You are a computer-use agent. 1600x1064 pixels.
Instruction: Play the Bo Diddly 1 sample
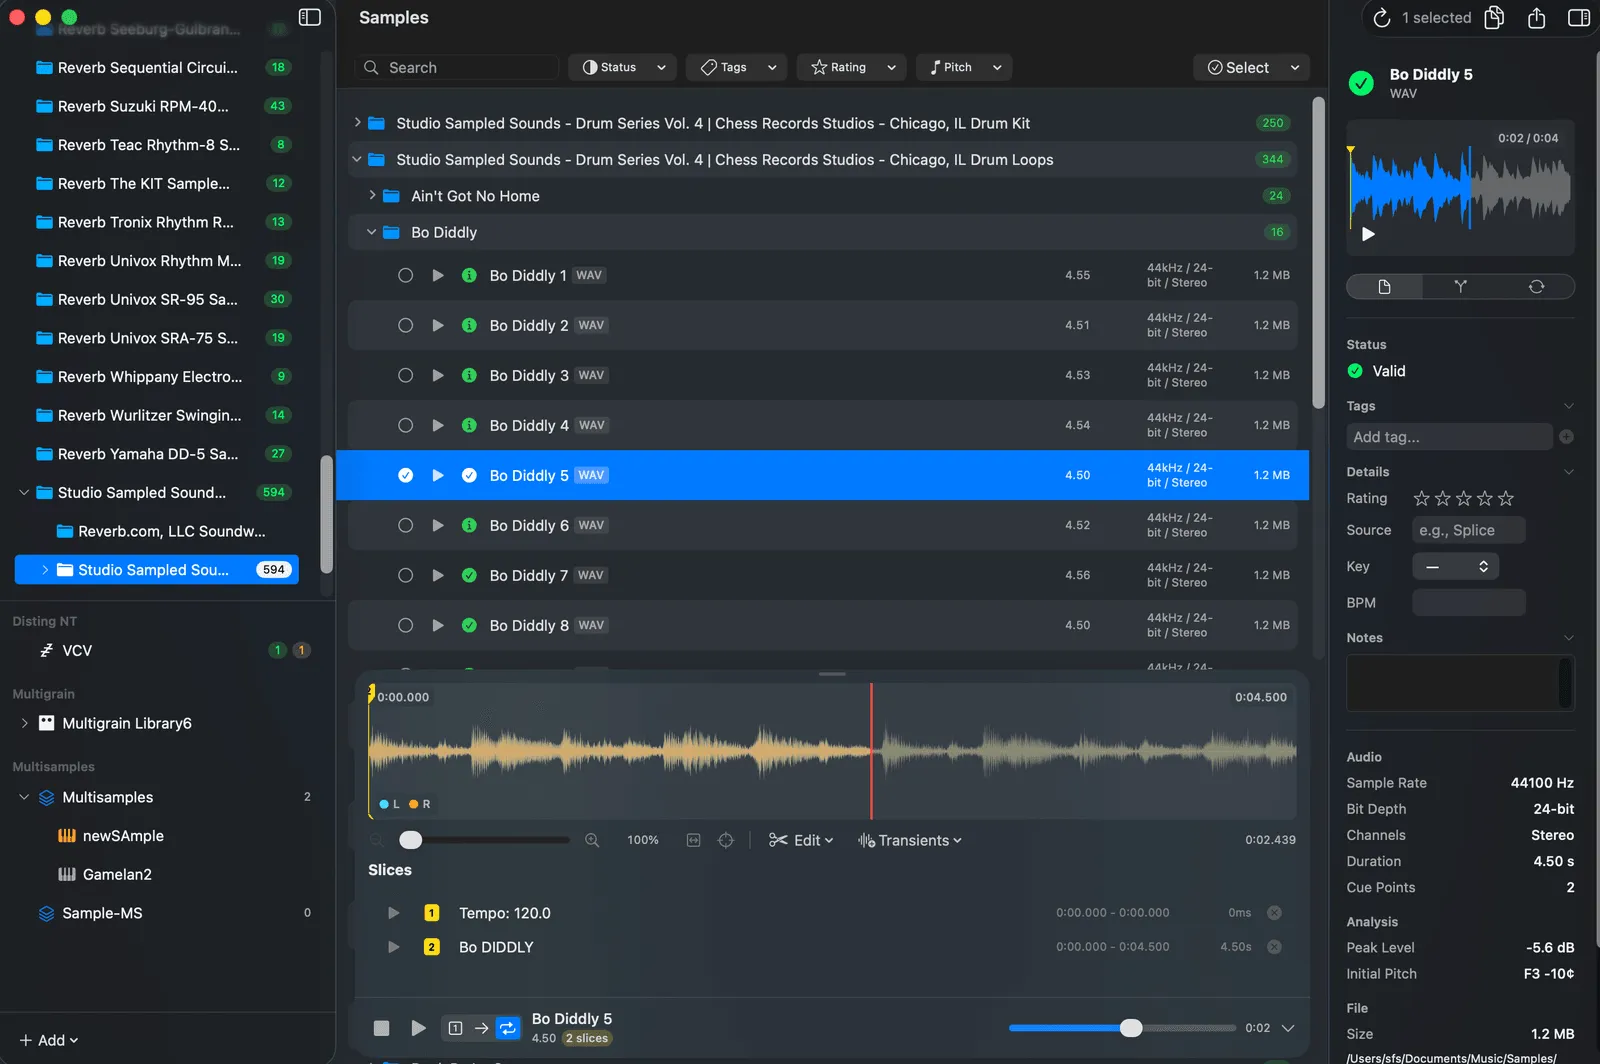click(x=438, y=275)
